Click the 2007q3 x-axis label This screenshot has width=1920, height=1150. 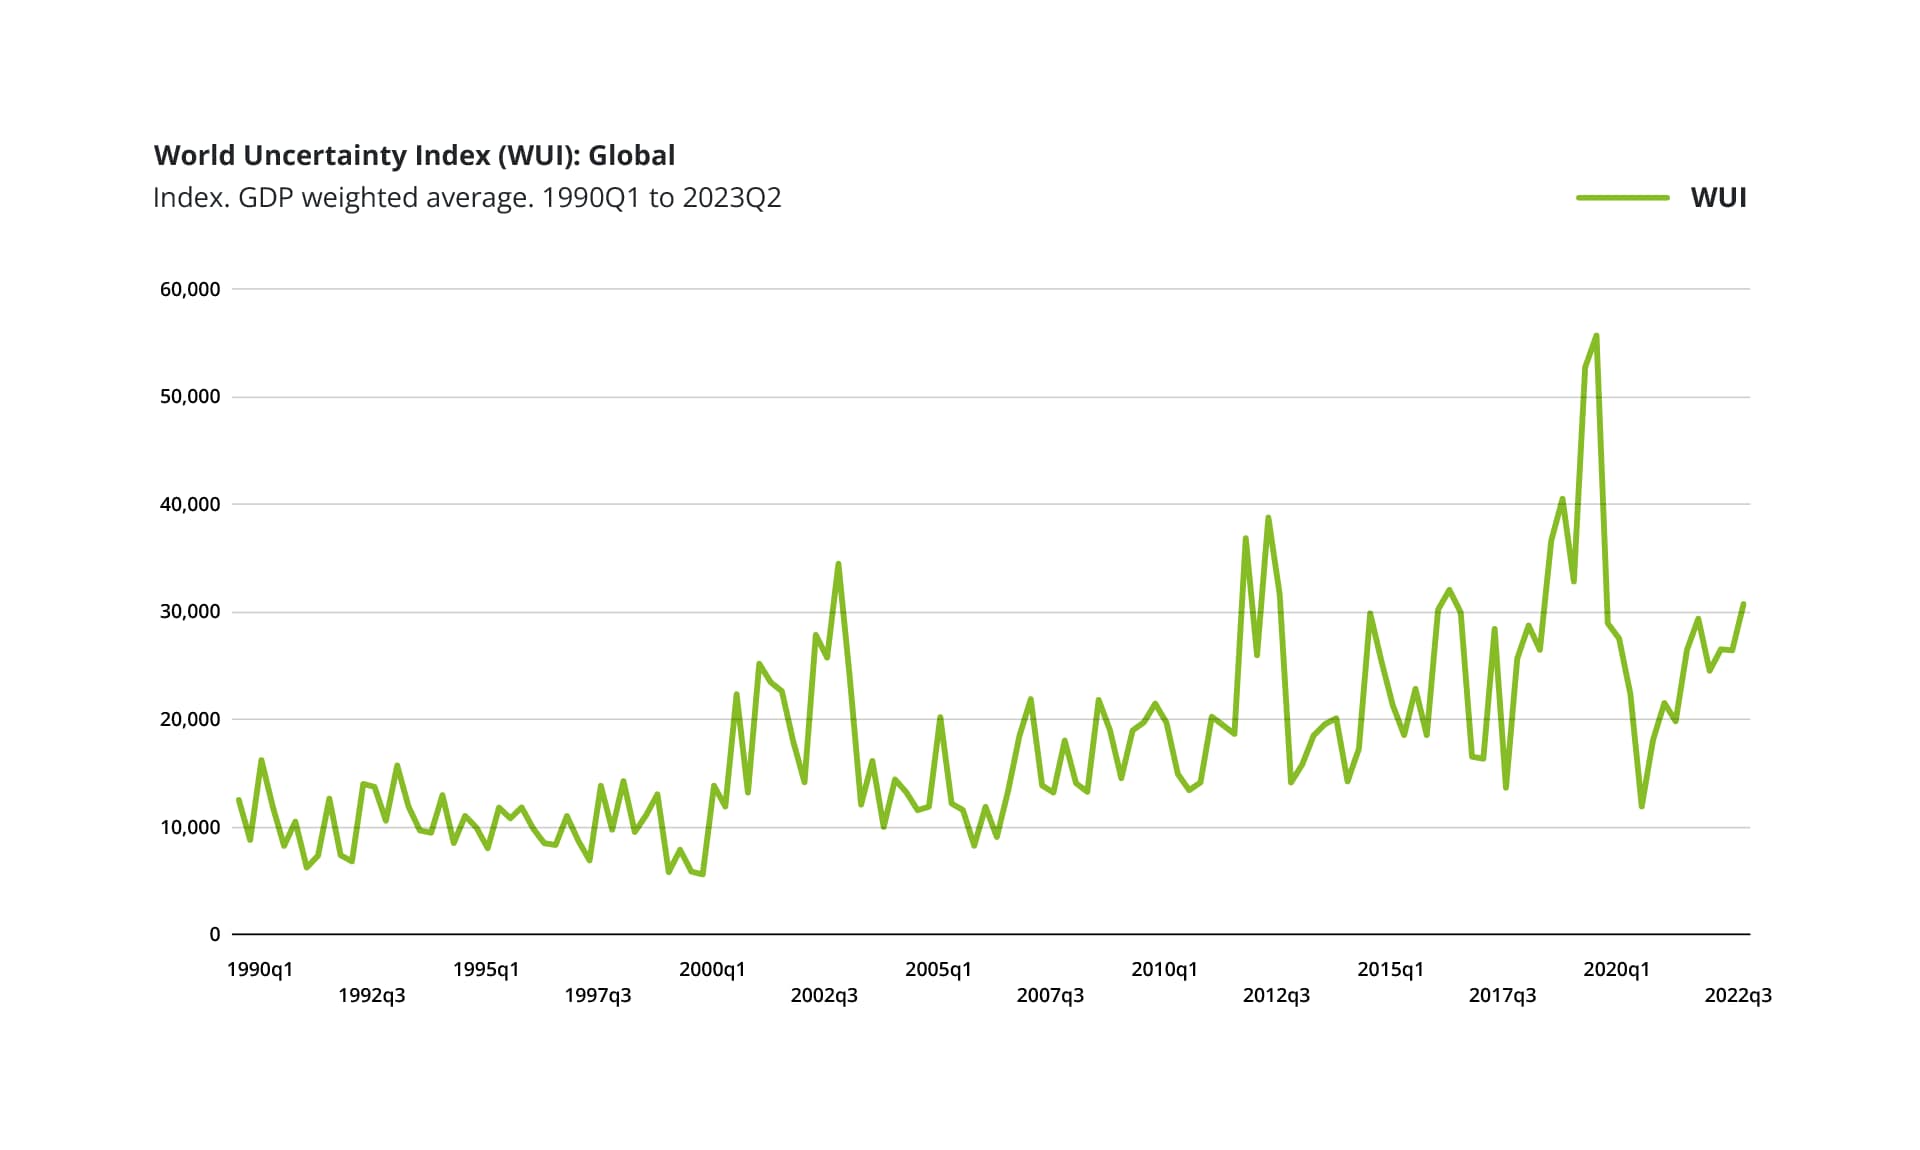click(1050, 996)
